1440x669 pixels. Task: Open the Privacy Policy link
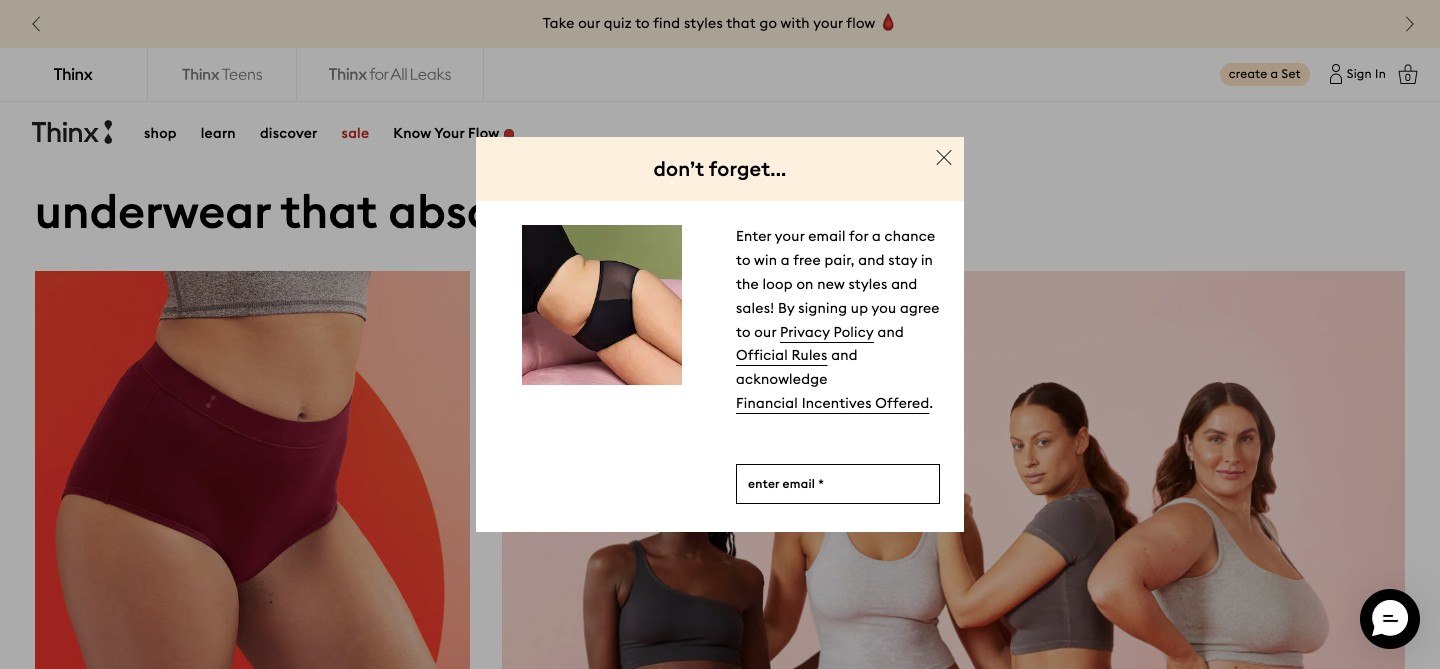click(x=827, y=332)
